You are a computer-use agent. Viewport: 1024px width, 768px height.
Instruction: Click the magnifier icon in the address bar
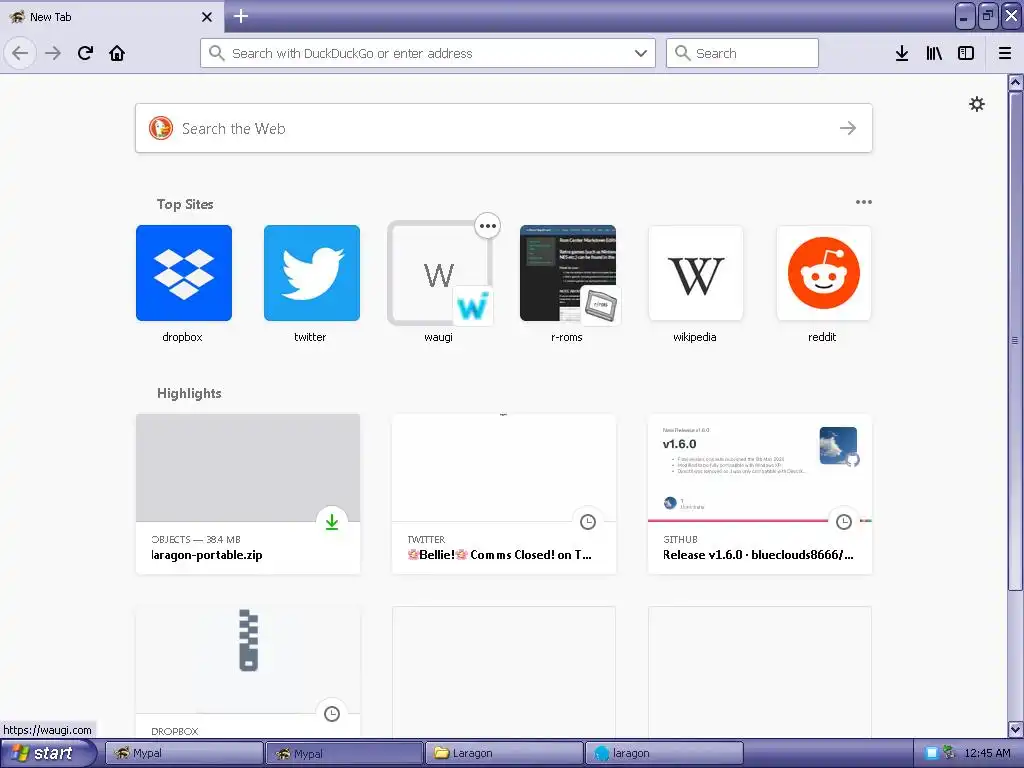click(216, 53)
